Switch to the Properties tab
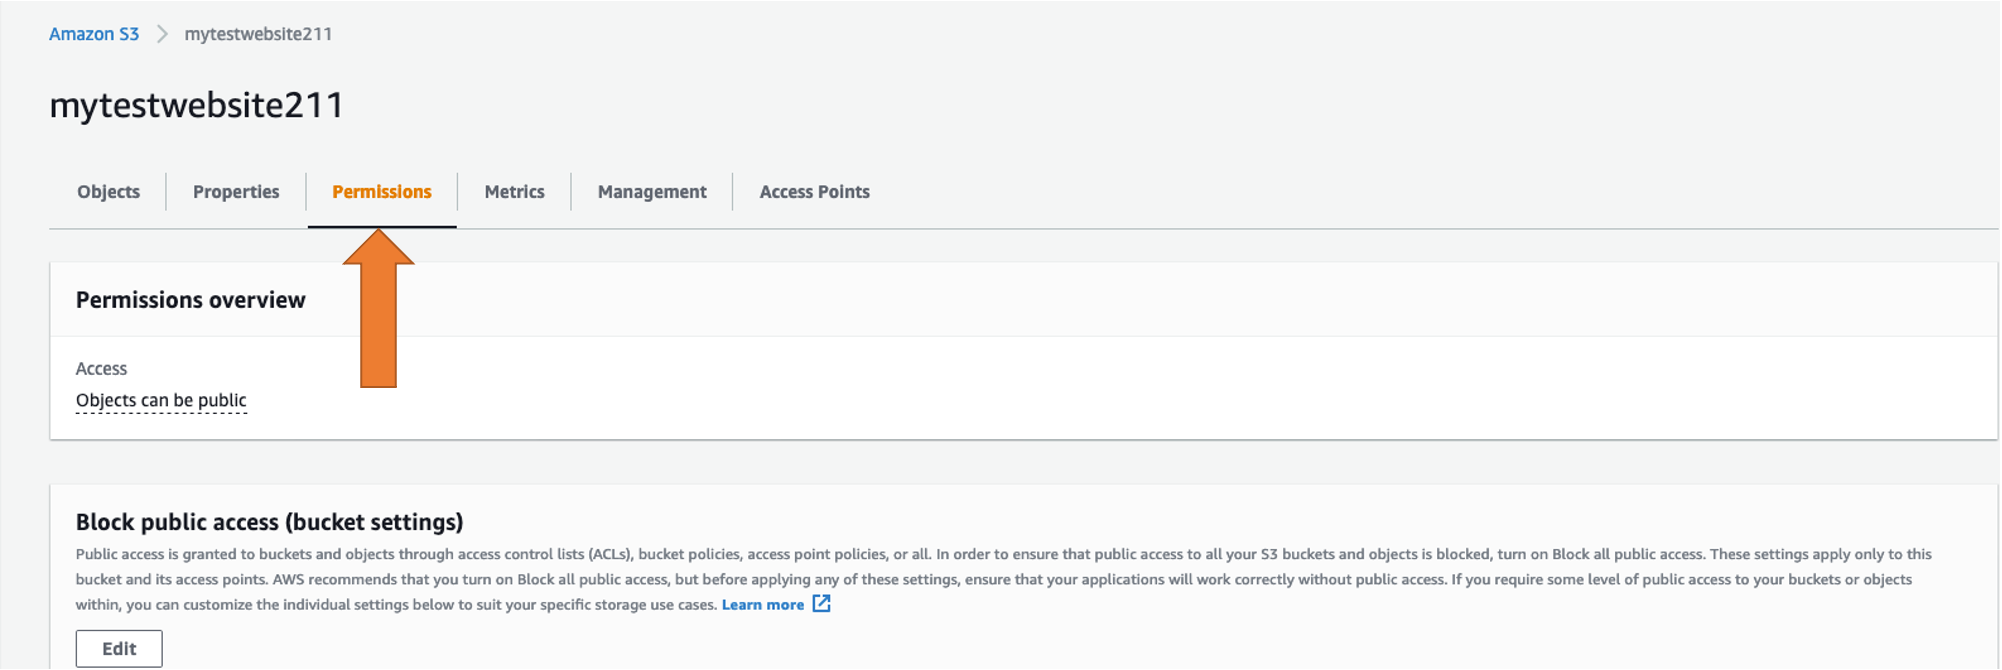 click(x=236, y=192)
